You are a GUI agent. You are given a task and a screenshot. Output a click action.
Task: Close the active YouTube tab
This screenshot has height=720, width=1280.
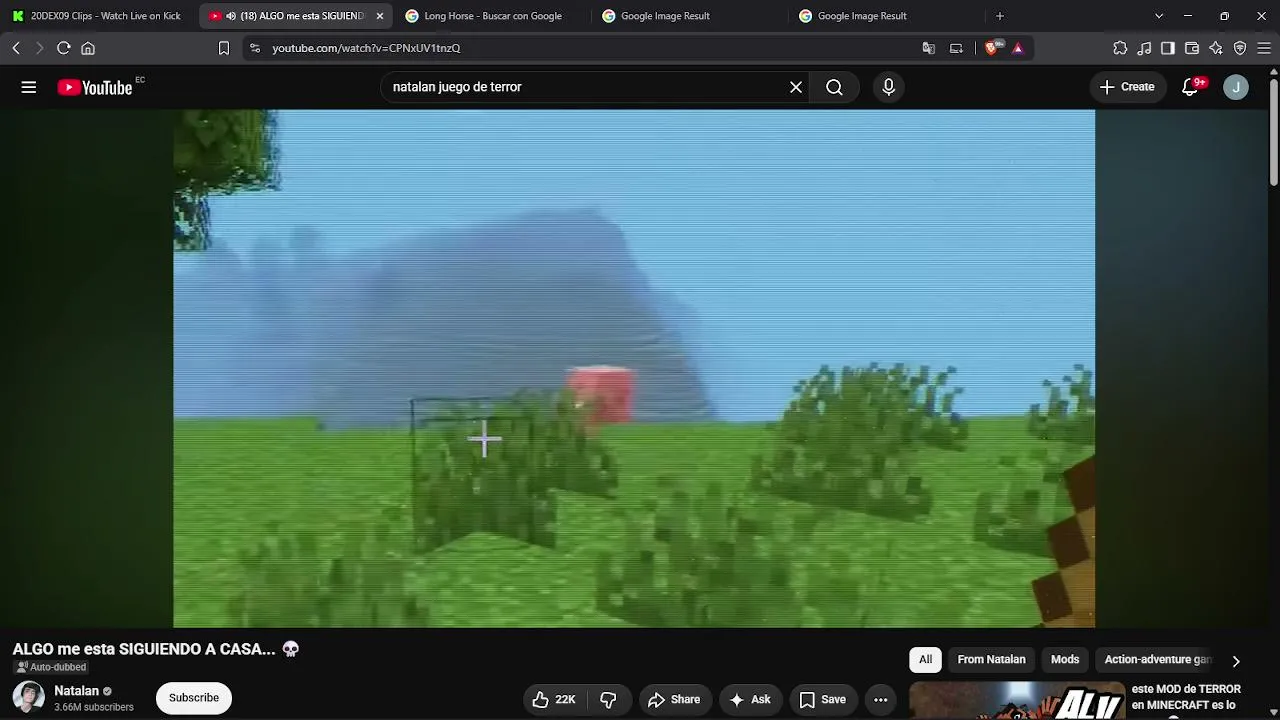[x=380, y=16]
